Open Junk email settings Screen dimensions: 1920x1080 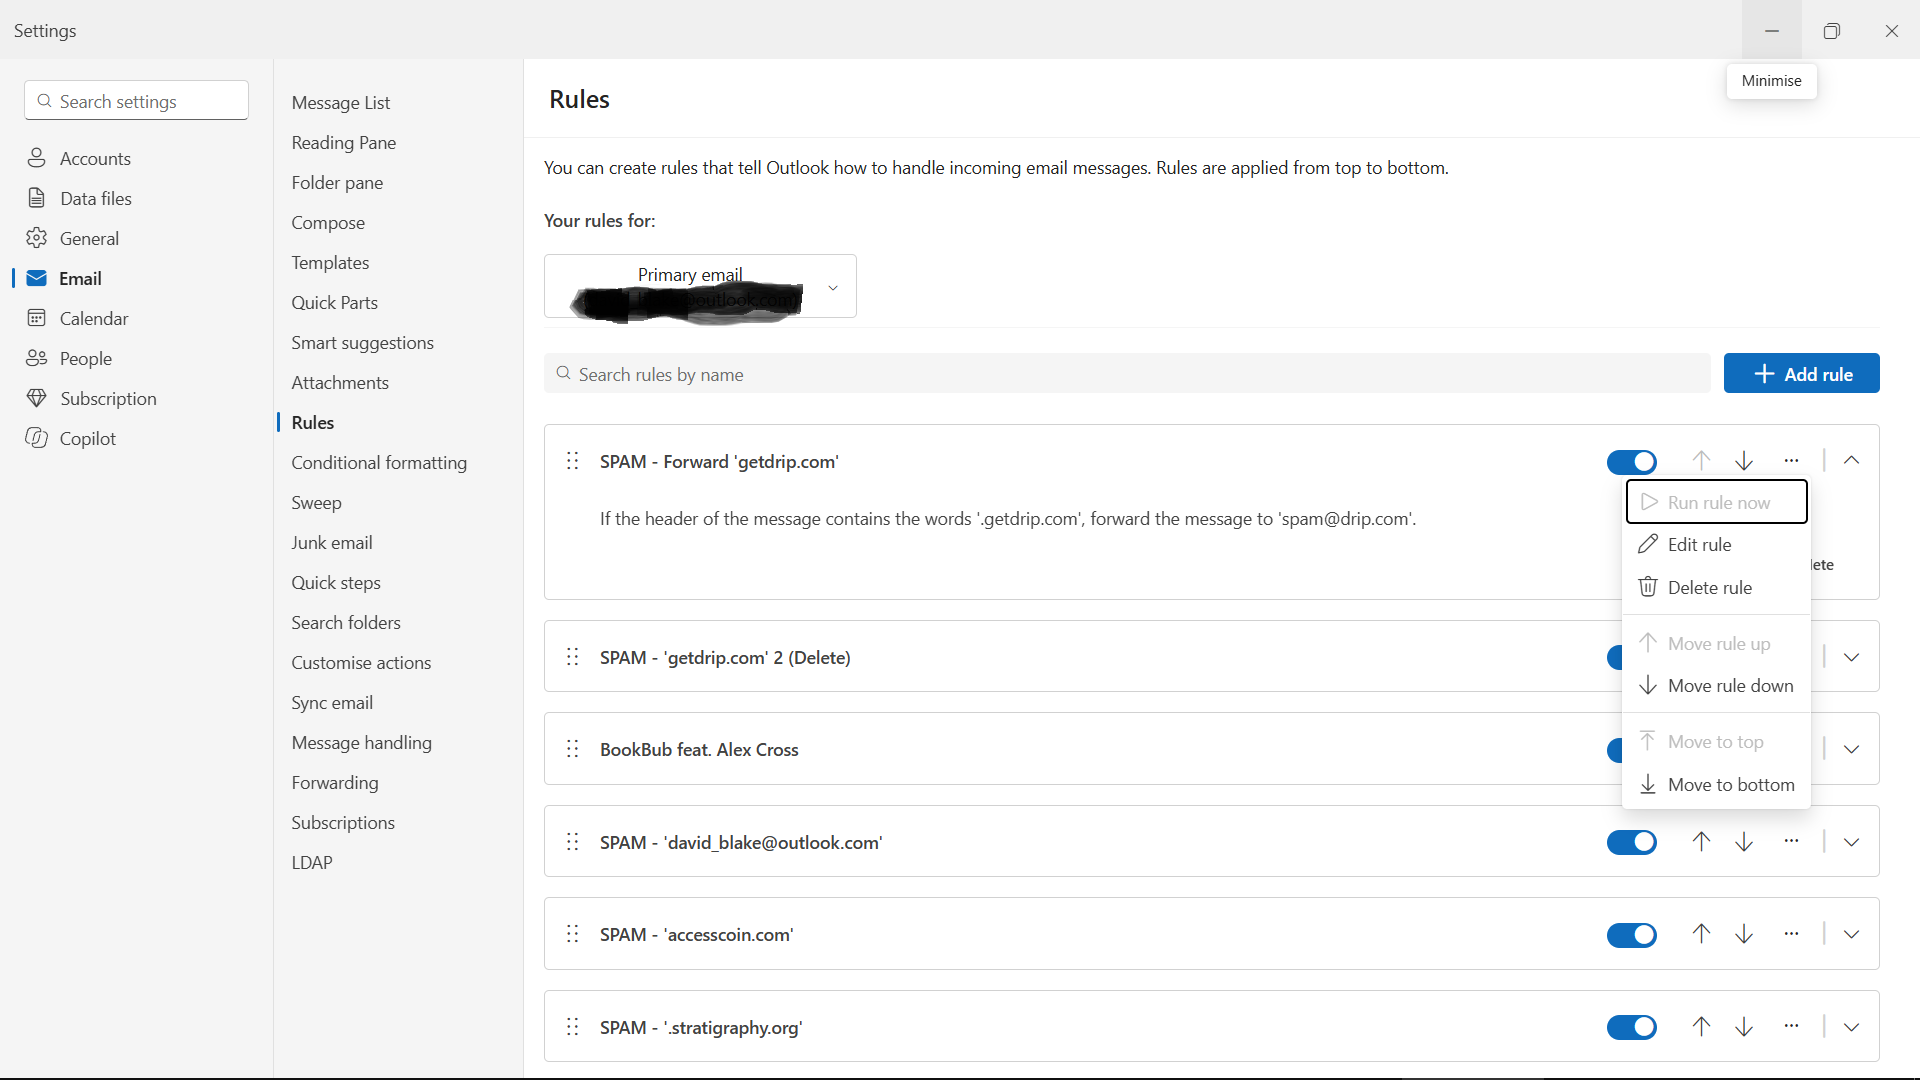(x=332, y=543)
